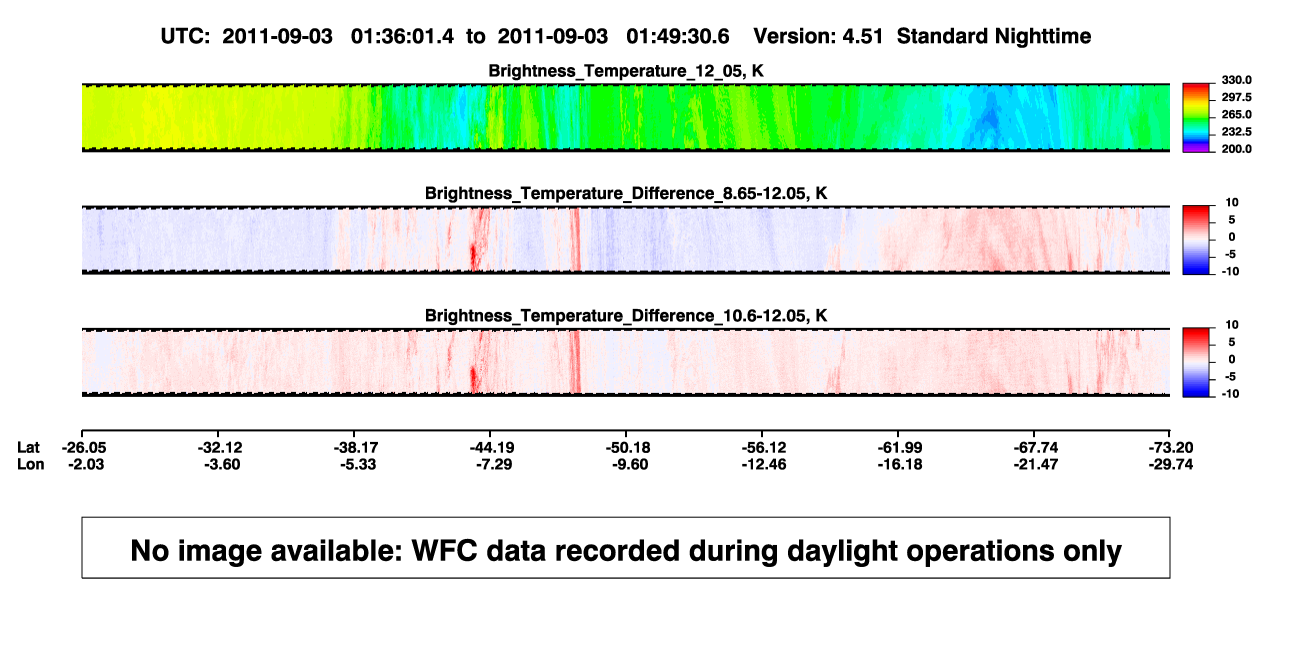Image resolution: width=1300 pixels, height=667 pixels.
Task: Click the 8.65-12.05 difference image strip
Action: [625, 240]
